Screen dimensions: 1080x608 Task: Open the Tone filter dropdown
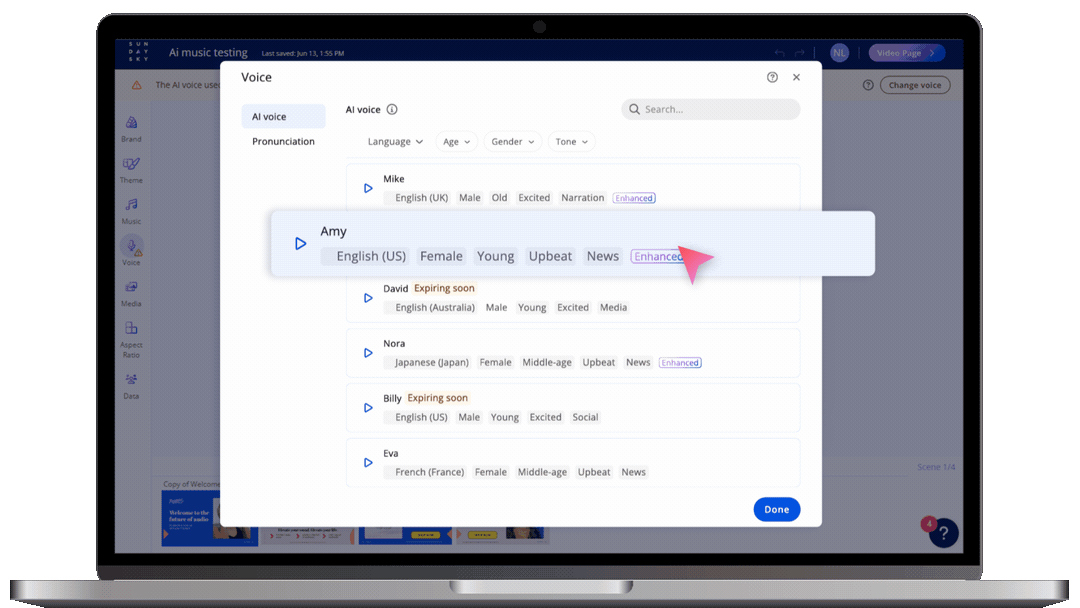click(x=572, y=142)
